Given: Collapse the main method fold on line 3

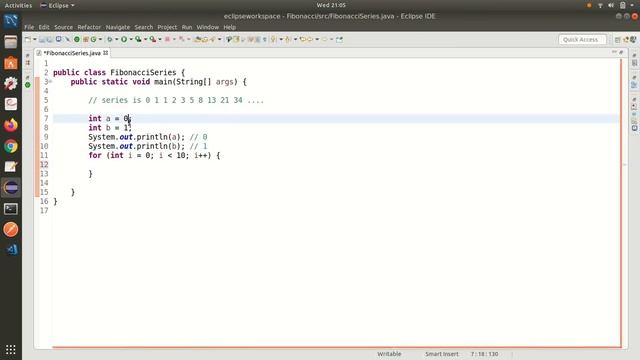Looking at the screenshot, I should tap(51, 82).
